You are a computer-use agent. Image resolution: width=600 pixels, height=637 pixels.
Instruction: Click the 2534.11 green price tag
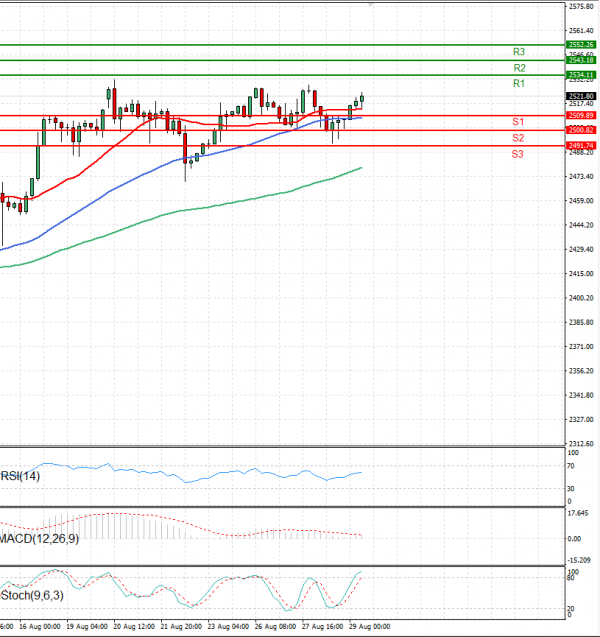[581, 75]
